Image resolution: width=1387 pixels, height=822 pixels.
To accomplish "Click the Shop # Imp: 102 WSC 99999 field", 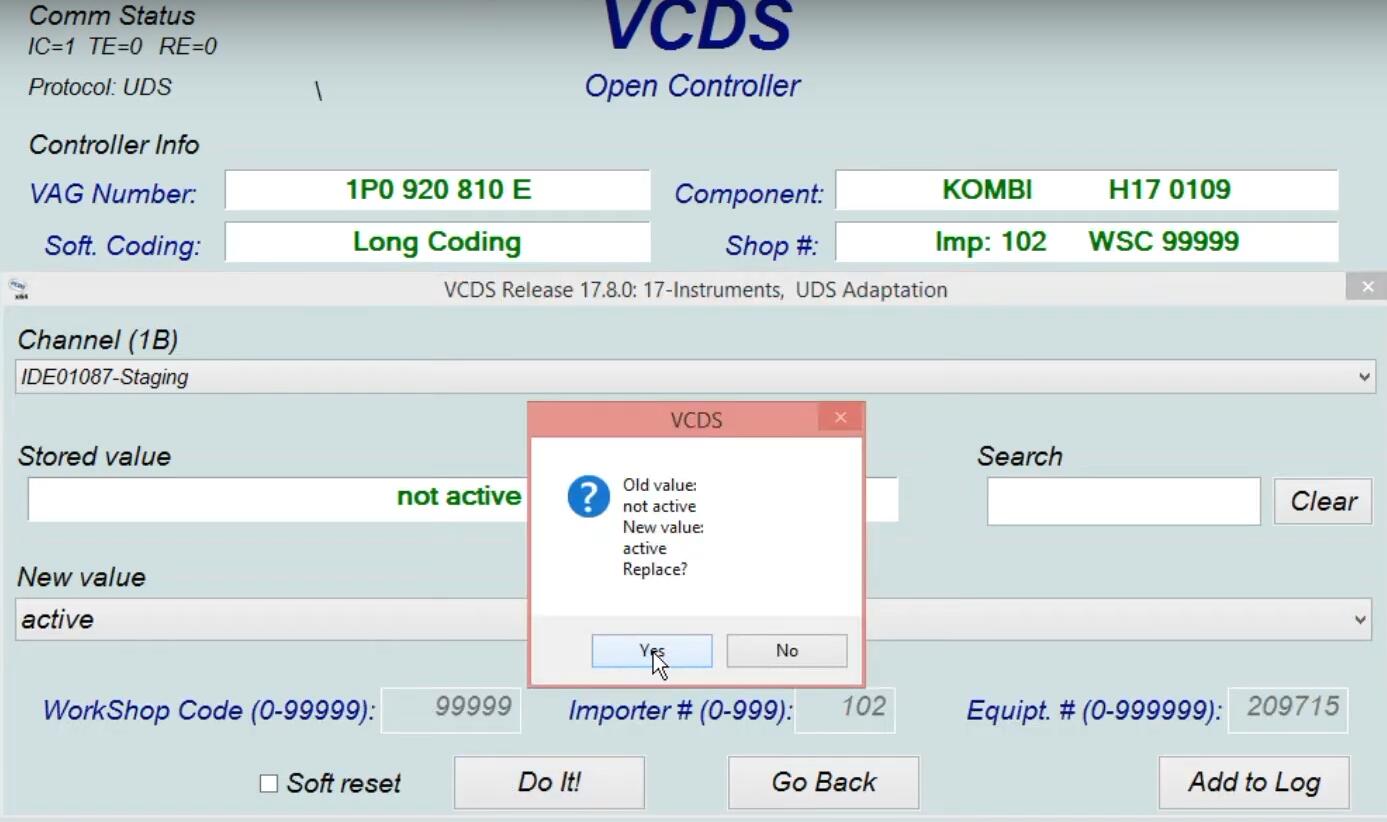I will [1086, 242].
